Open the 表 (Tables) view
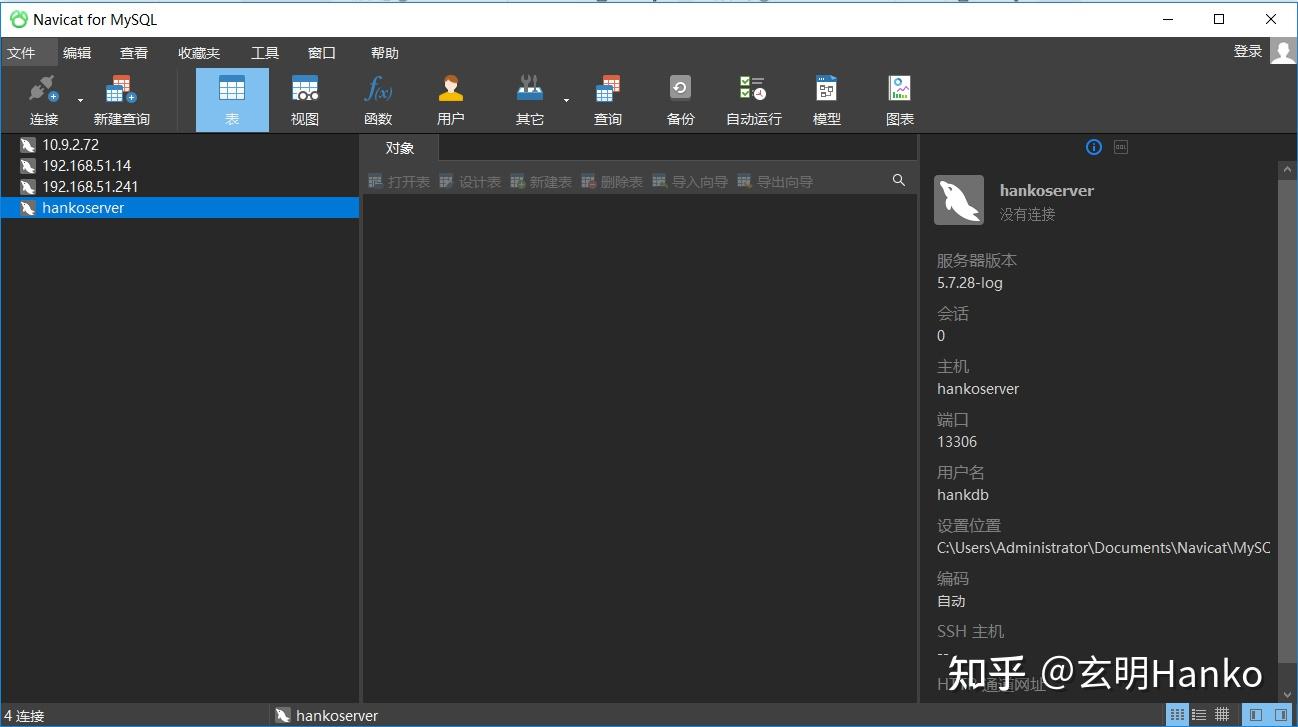 pyautogui.click(x=231, y=98)
